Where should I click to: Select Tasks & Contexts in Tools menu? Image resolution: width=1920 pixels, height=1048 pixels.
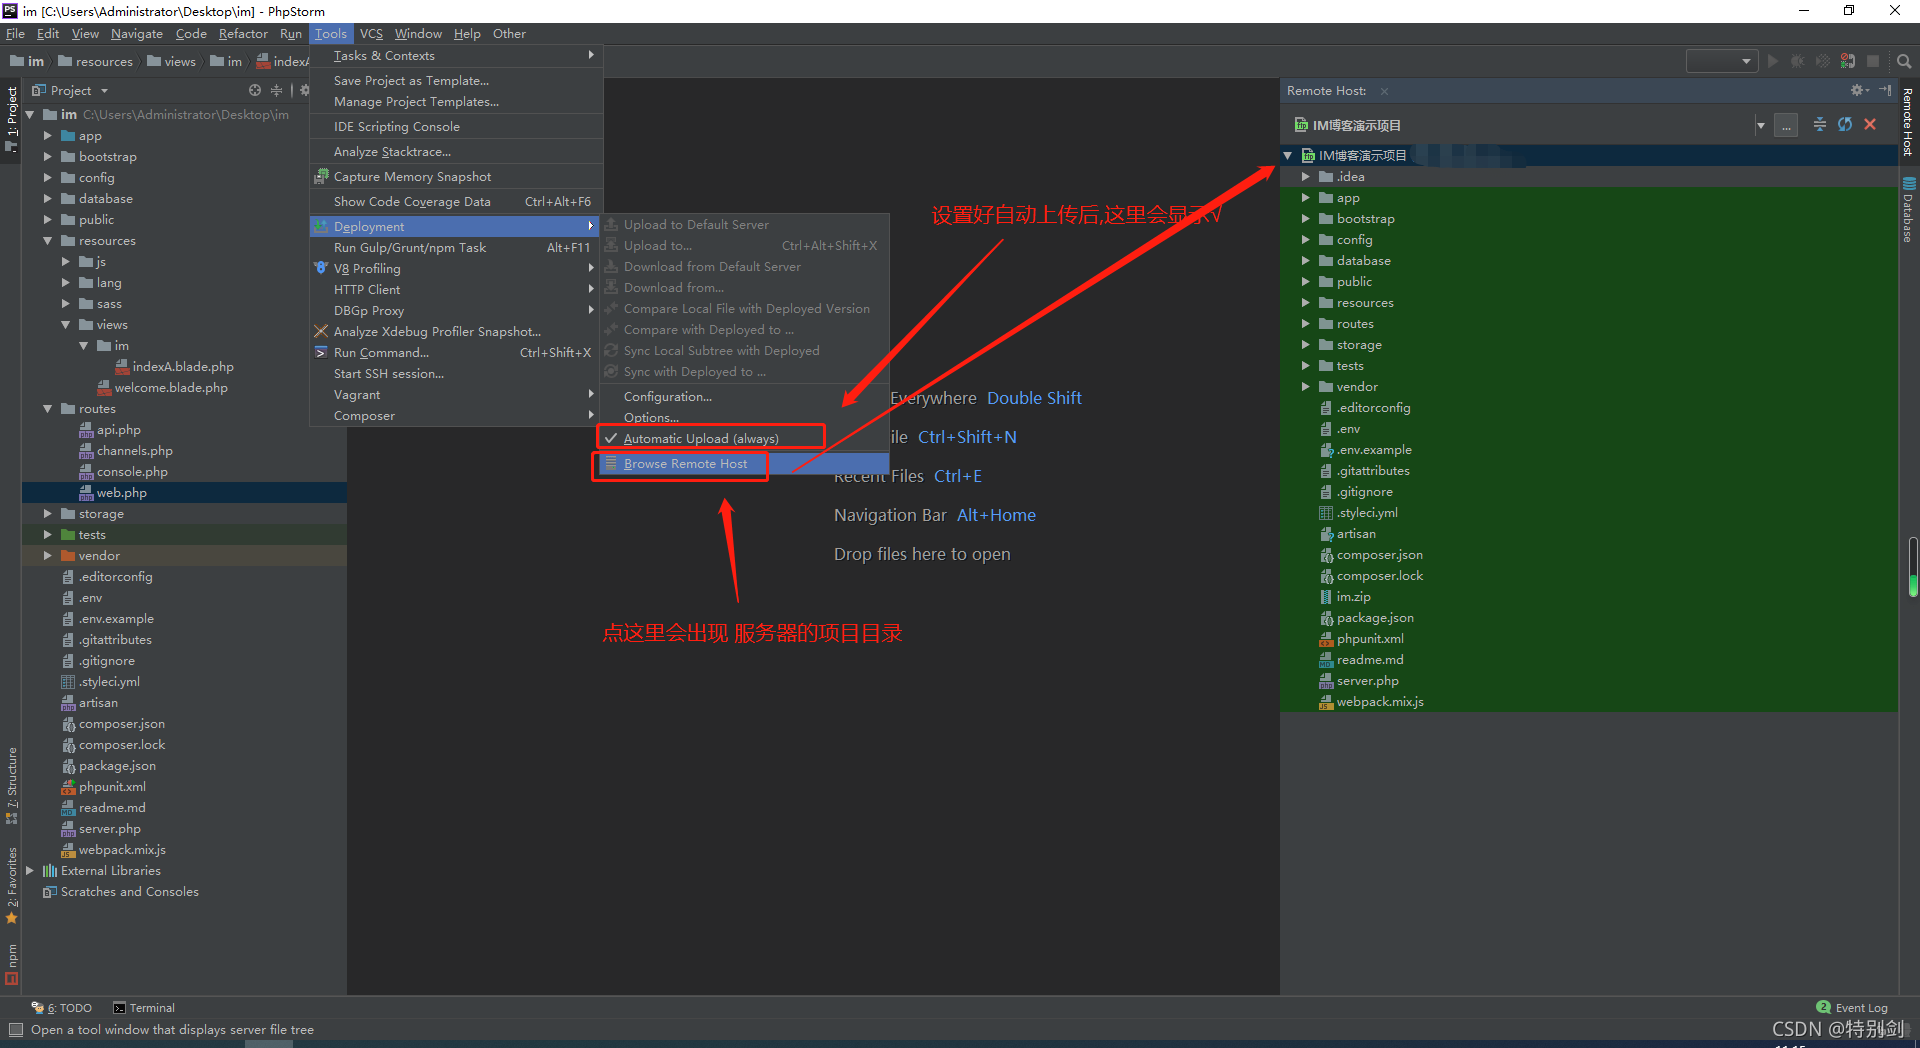tap(455, 56)
